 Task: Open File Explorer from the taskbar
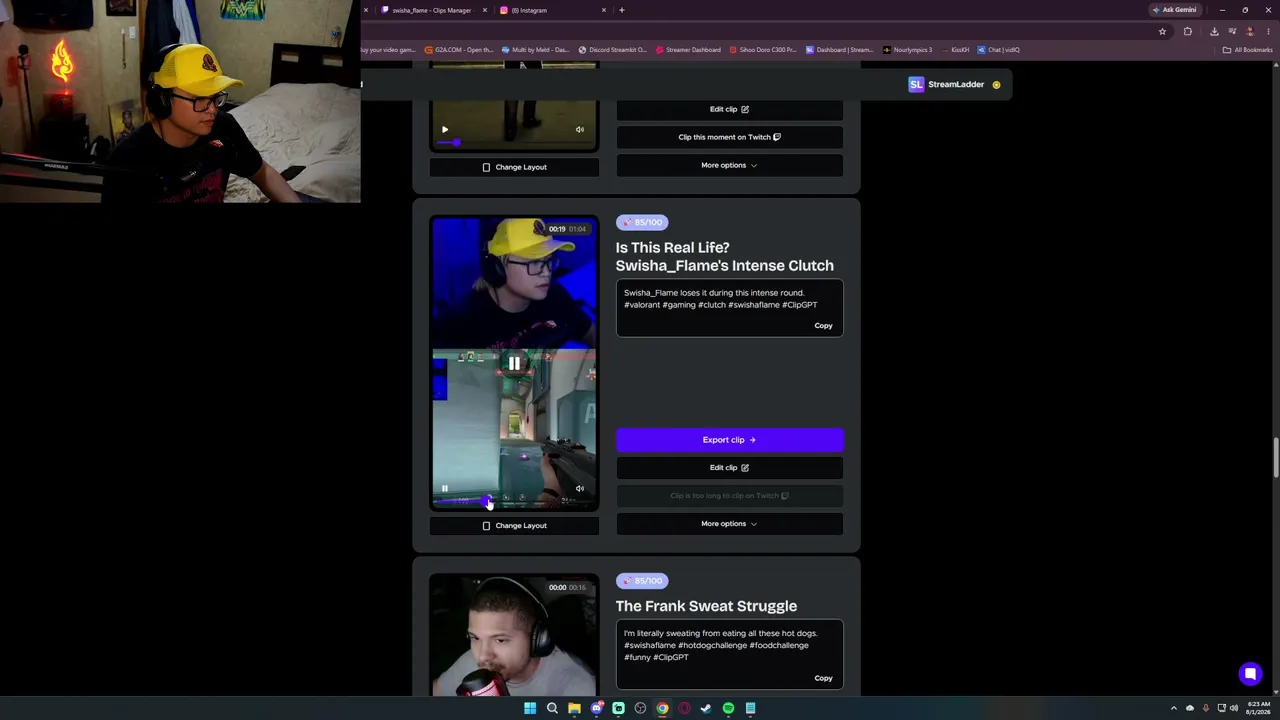(574, 708)
